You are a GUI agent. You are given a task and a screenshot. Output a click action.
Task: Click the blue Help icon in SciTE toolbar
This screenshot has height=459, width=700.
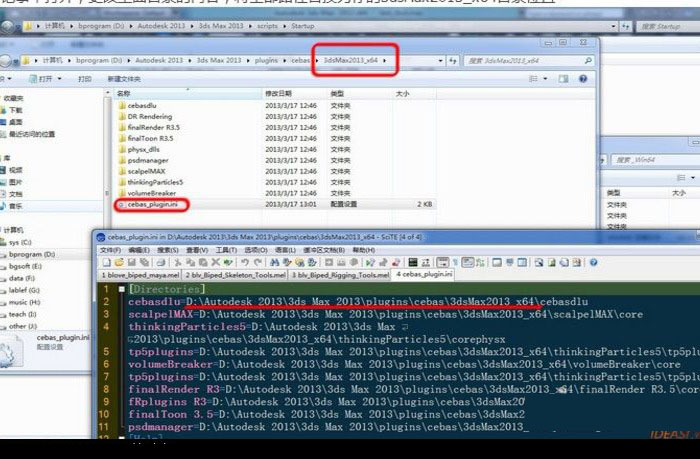click(x=593, y=263)
